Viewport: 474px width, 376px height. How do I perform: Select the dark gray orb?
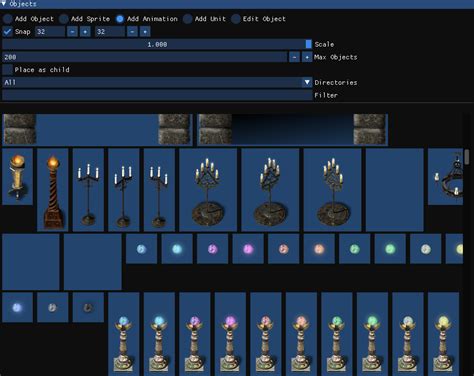tap(88, 307)
